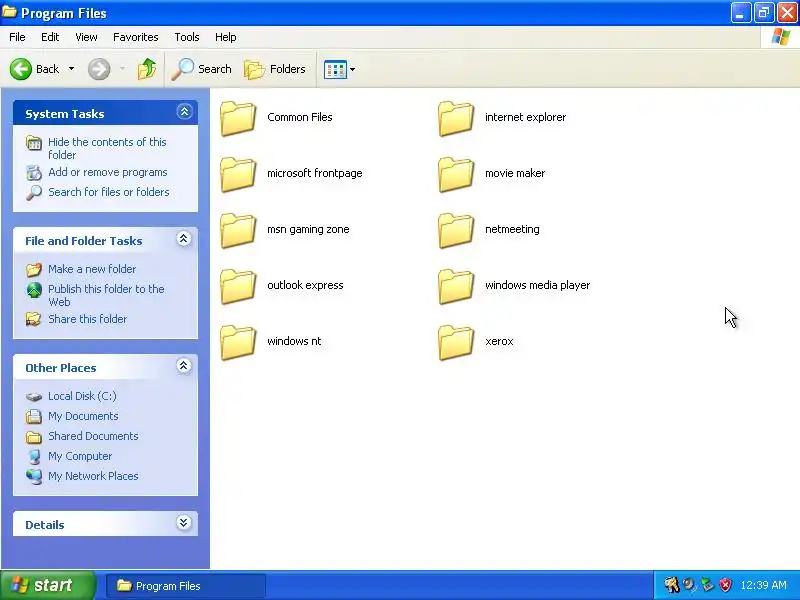Click the keys tray icon near the clock
This screenshot has height=600, width=800.
671,585
